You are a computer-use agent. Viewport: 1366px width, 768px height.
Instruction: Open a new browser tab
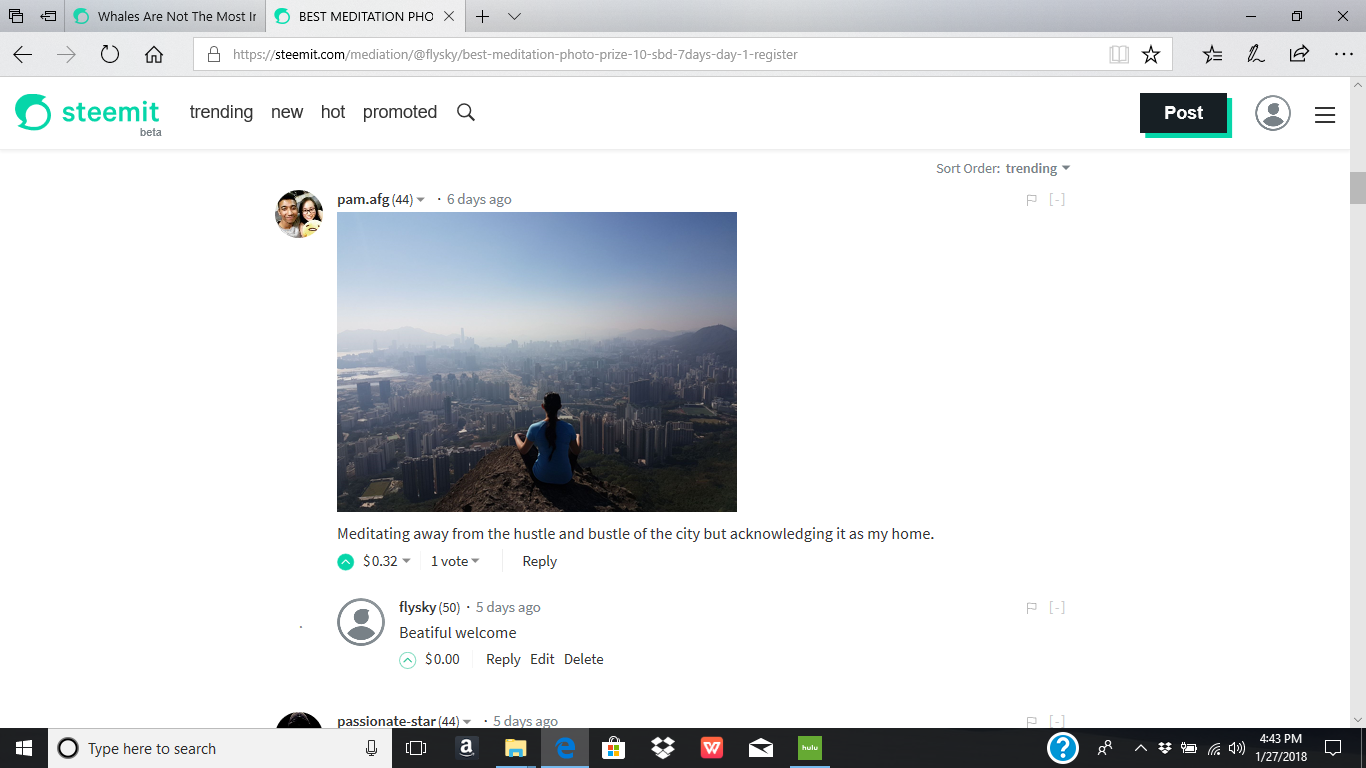point(482,16)
